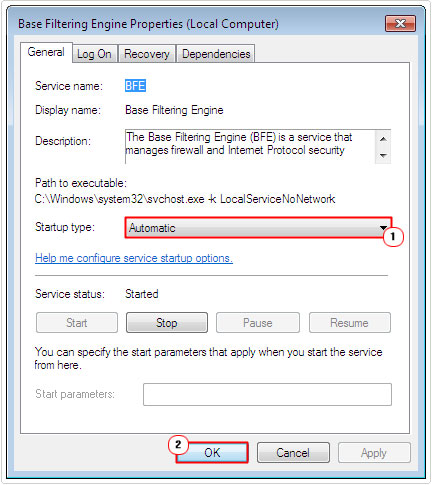
Task: Open Help me configure service startup options link
Action: point(134,258)
